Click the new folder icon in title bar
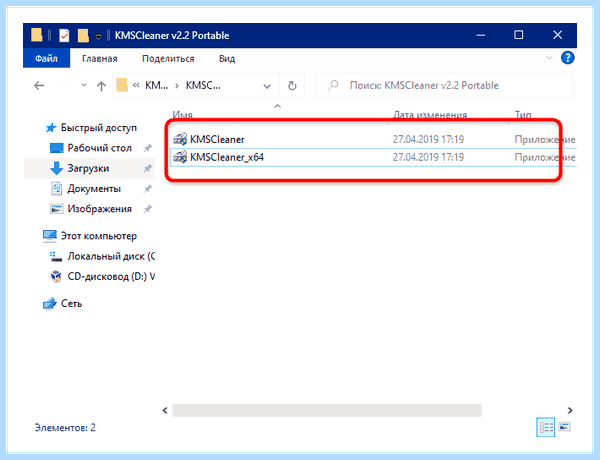The width and height of the screenshot is (600, 460). [83, 36]
